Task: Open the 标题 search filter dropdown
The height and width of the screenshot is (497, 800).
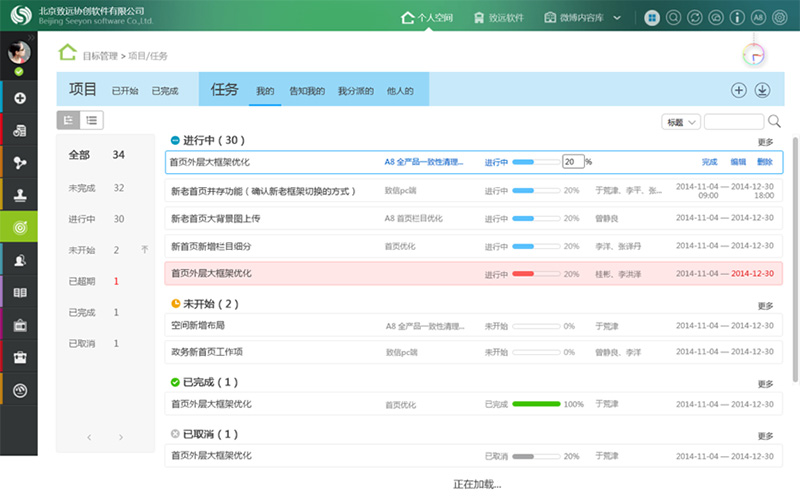Action: click(x=680, y=122)
